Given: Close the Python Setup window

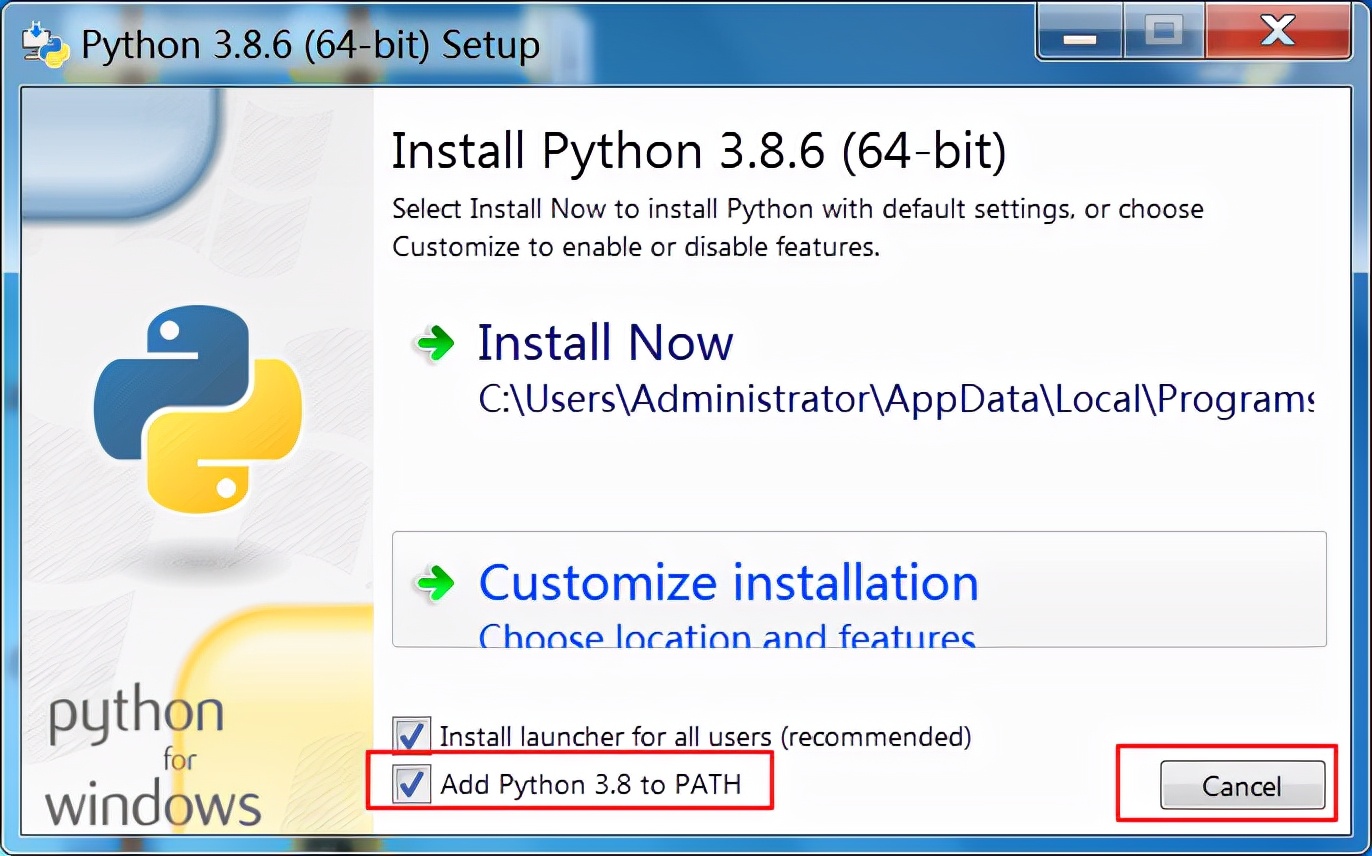Looking at the screenshot, I should coord(1277,32).
